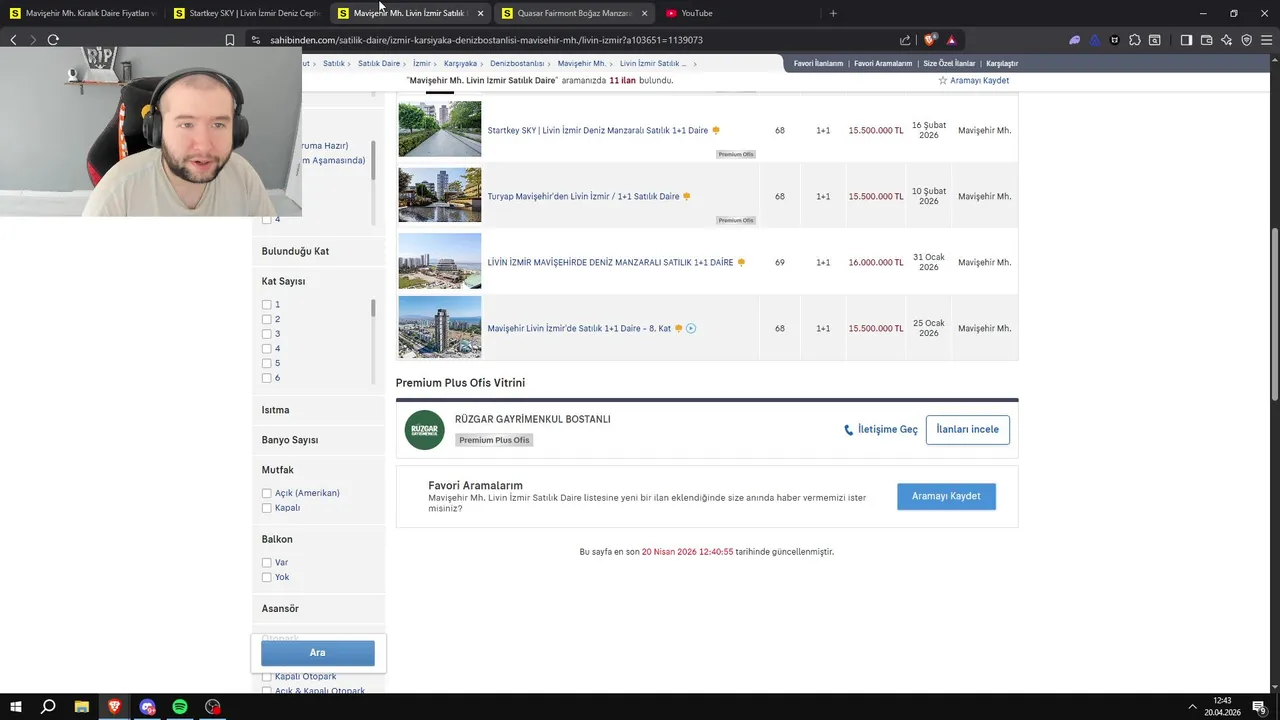Click the blue Aramayı Kaydet button
Viewport: 1280px width, 720px height.
[x=946, y=496]
